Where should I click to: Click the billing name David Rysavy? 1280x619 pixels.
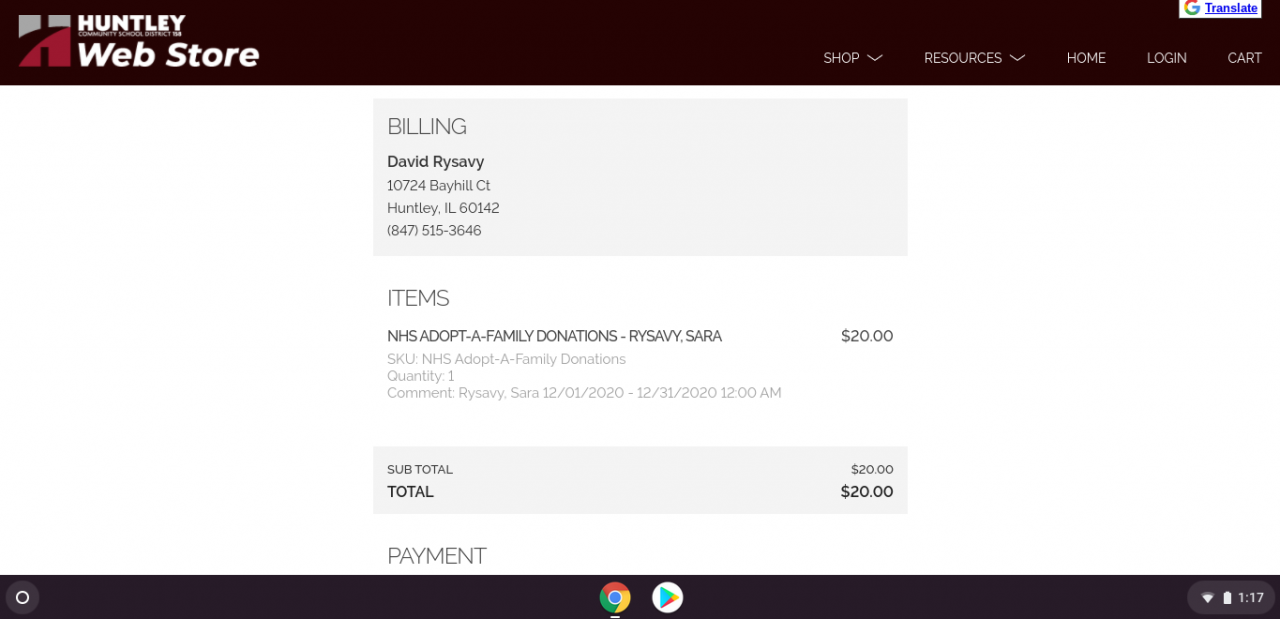(435, 162)
